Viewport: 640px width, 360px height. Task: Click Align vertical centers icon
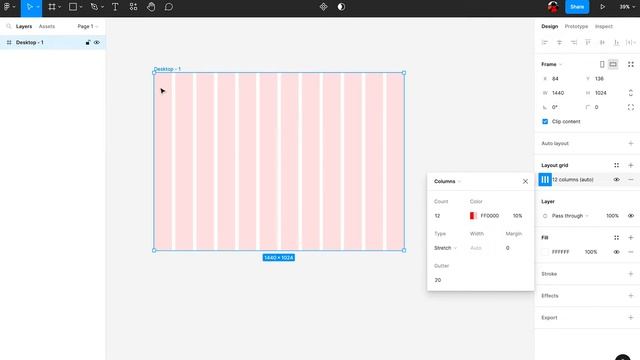[602, 42]
